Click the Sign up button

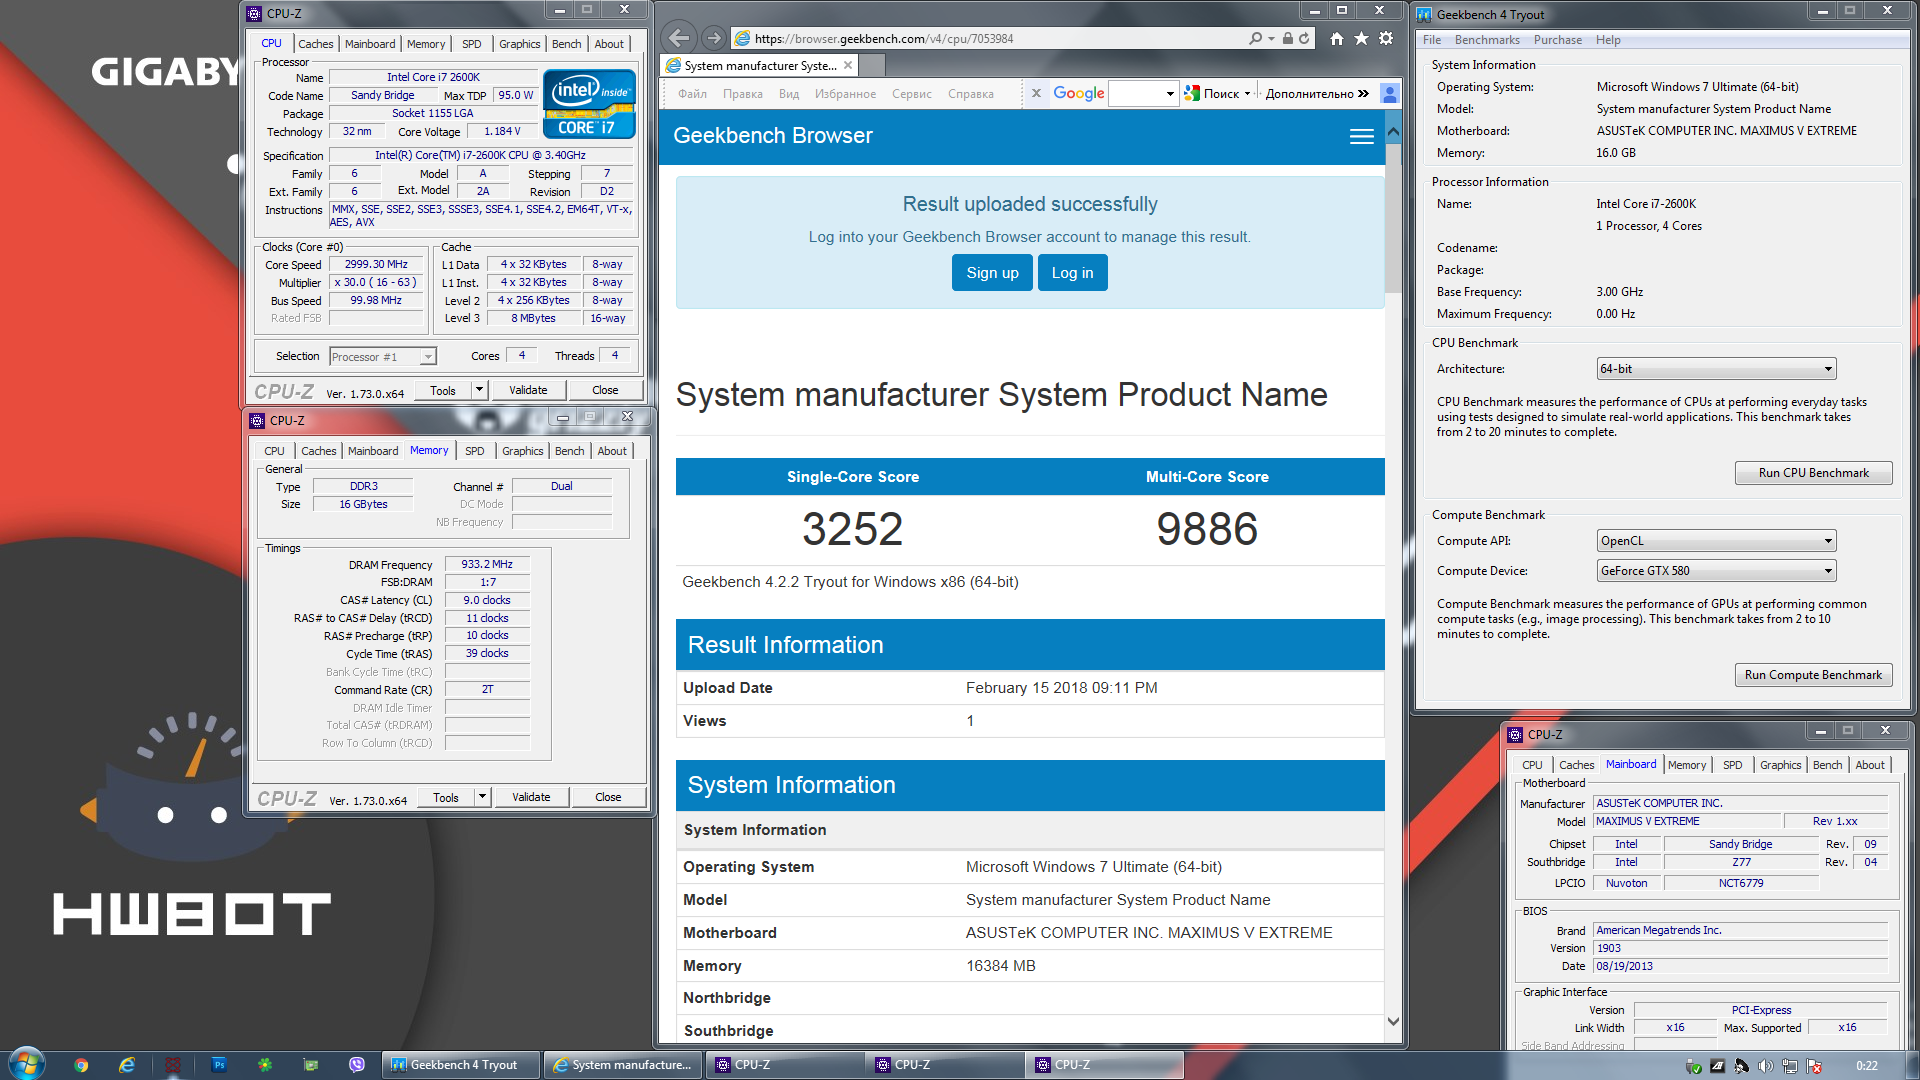992,273
